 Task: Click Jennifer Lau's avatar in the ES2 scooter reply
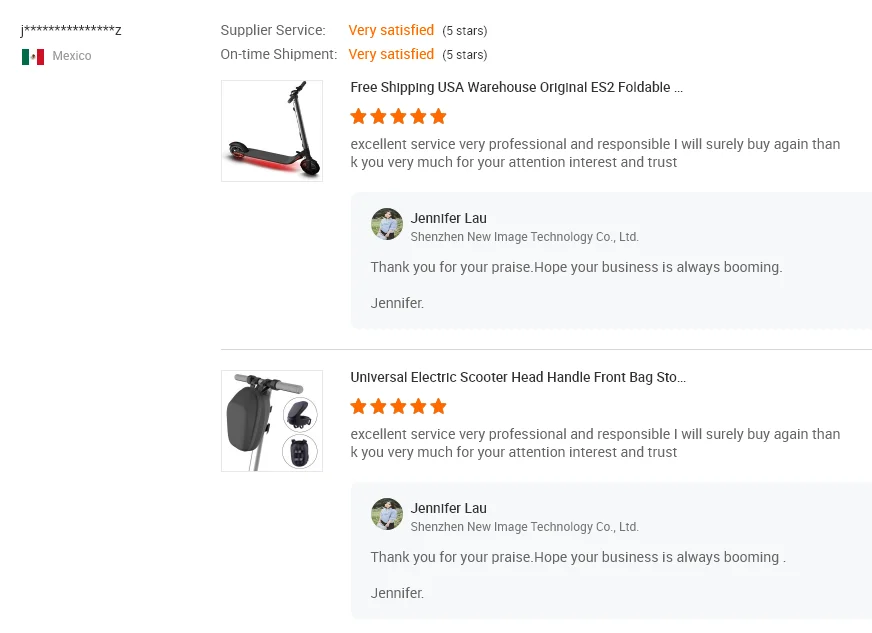[x=387, y=225]
